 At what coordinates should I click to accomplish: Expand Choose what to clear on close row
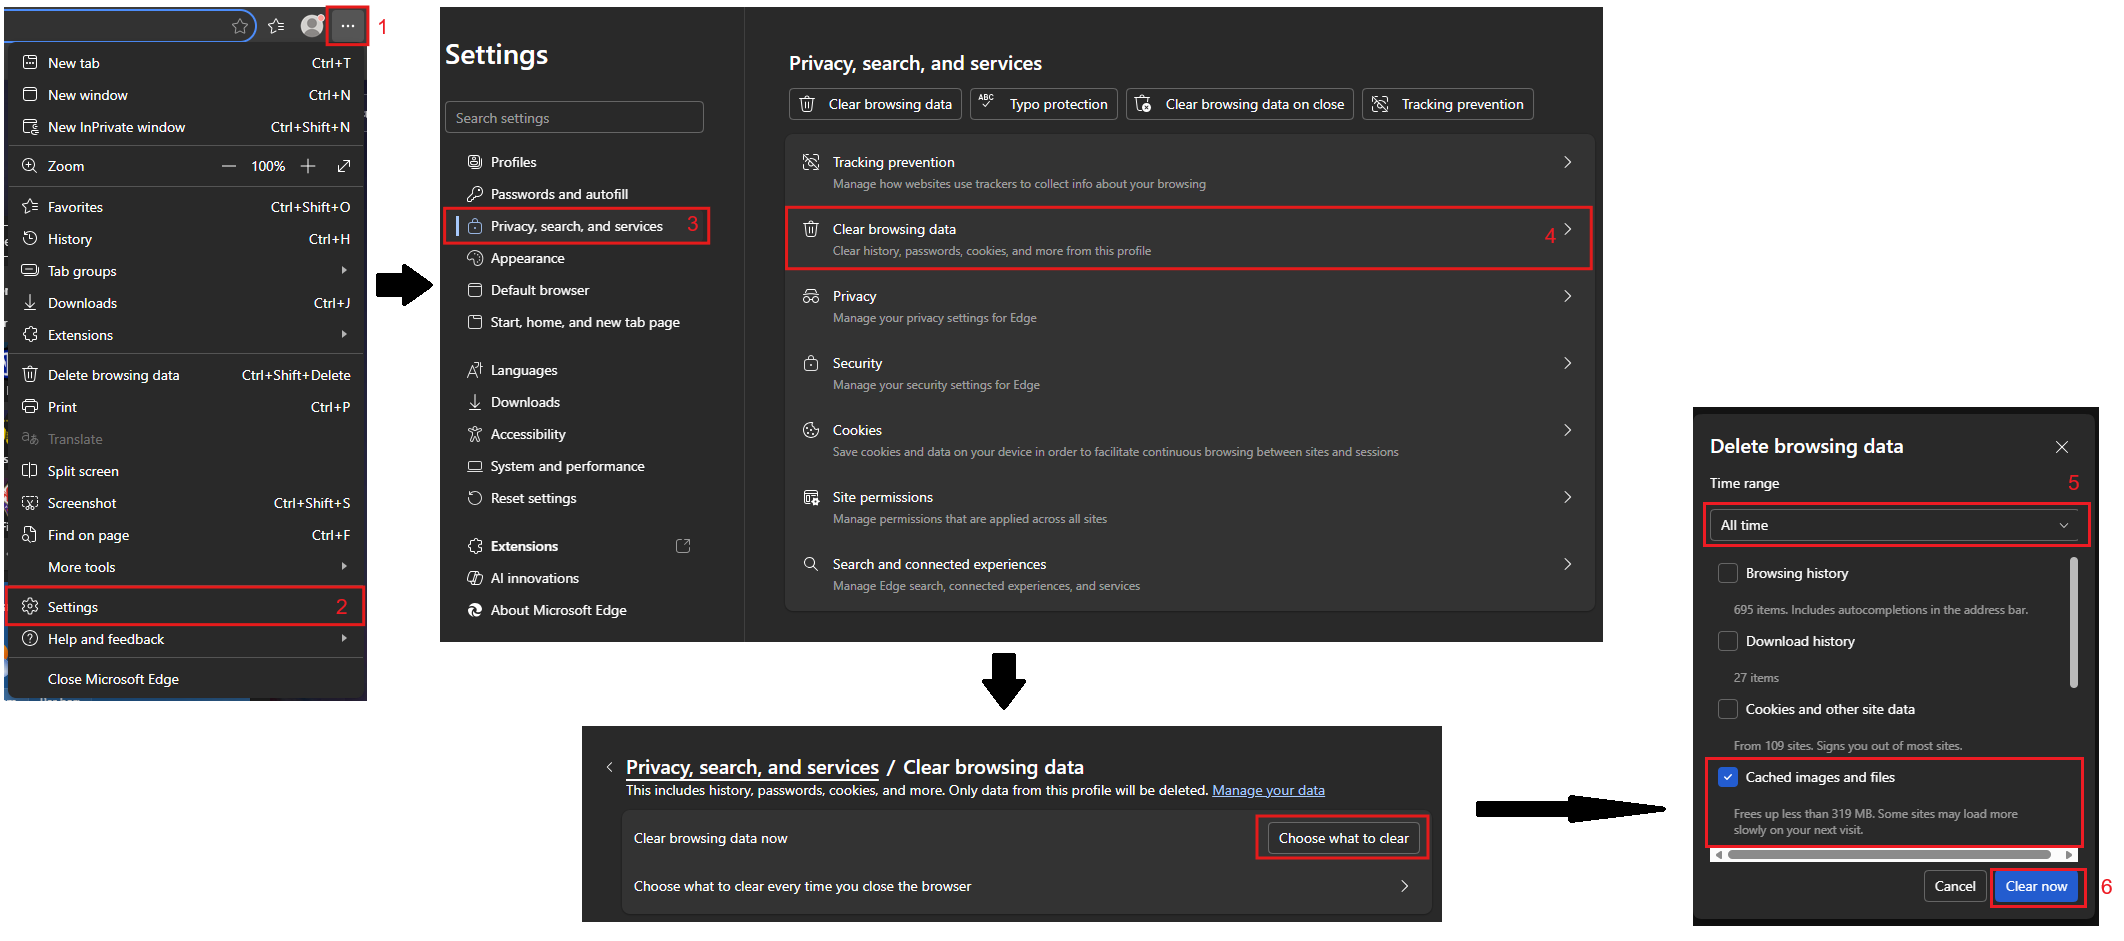point(1025,886)
